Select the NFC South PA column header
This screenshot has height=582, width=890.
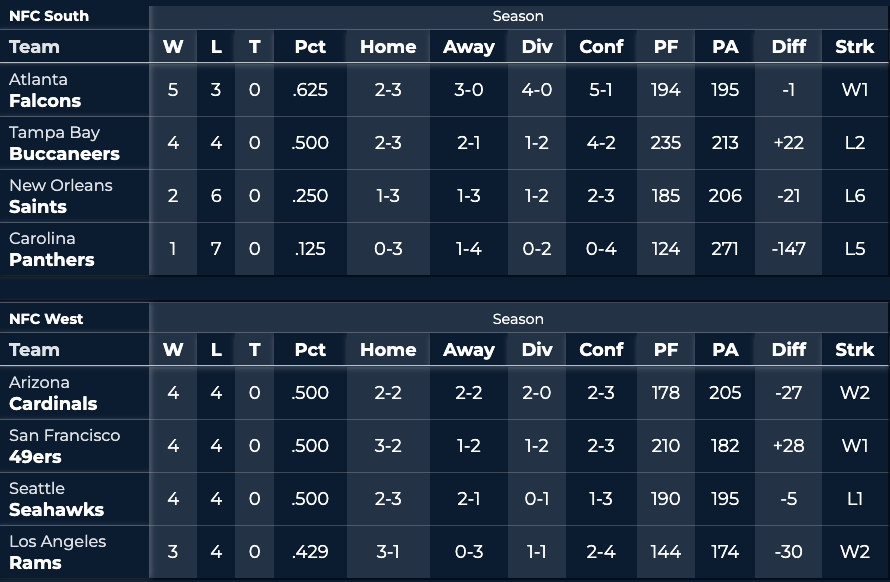coord(725,46)
